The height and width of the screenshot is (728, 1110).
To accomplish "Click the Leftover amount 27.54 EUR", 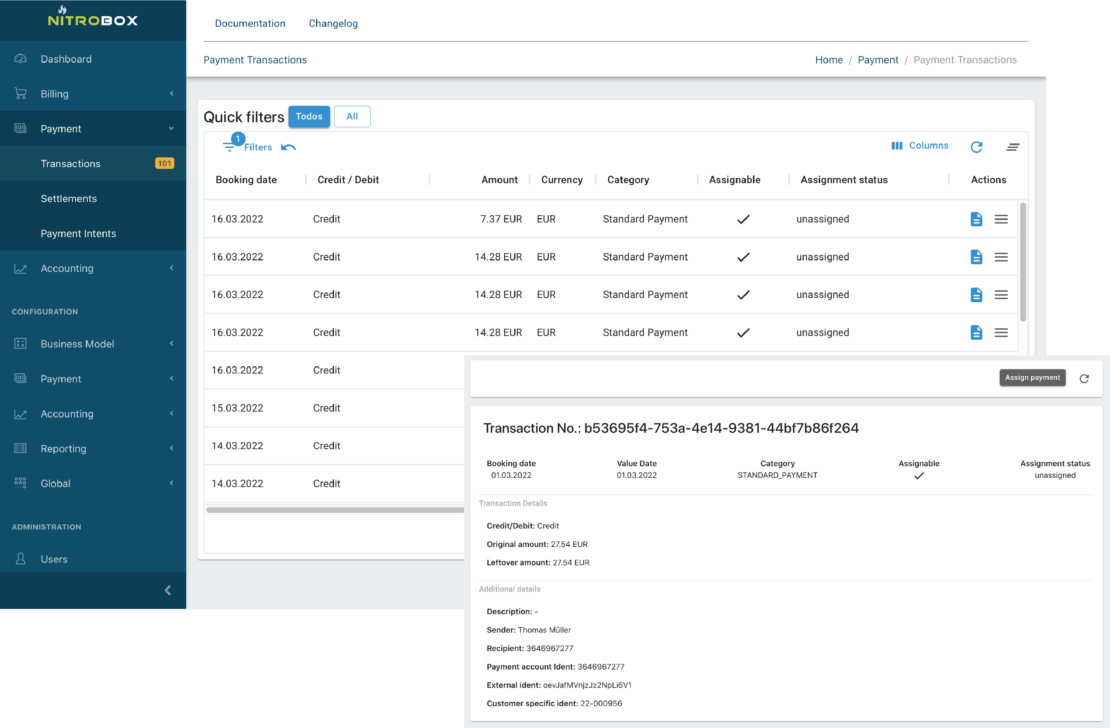I will [x=538, y=562].
